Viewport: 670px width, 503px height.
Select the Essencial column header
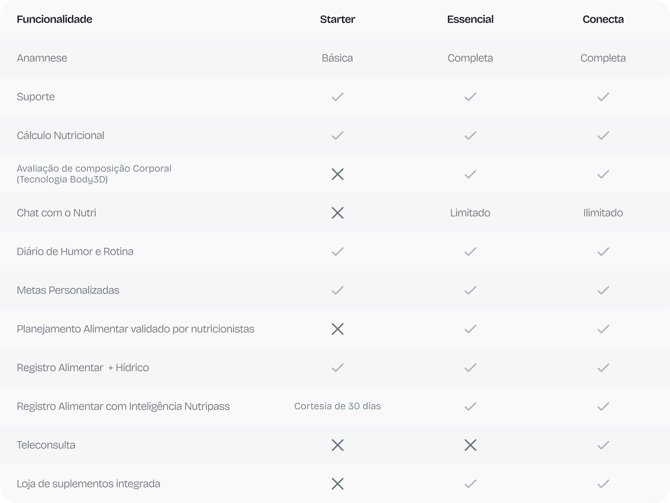coord(470,19)
